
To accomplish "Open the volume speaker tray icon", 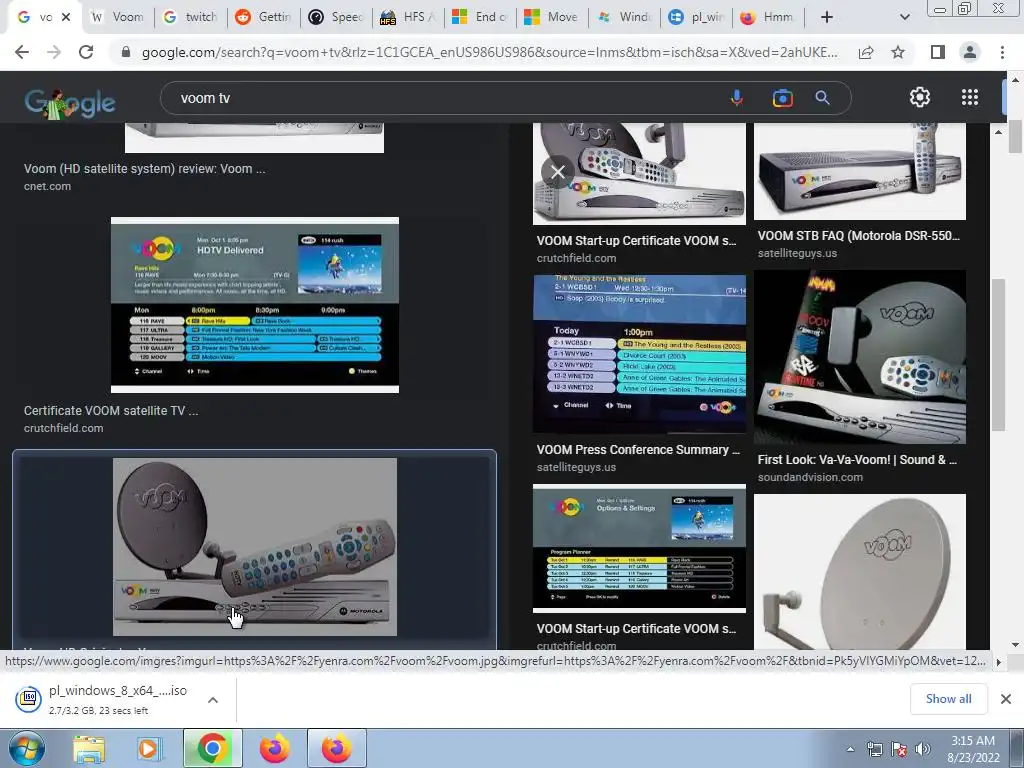I will 923,749.
